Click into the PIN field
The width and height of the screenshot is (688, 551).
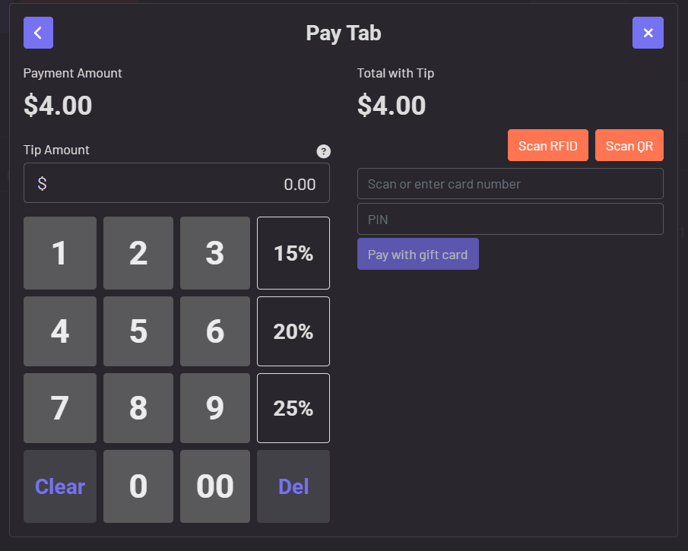[x=510, y=219]
